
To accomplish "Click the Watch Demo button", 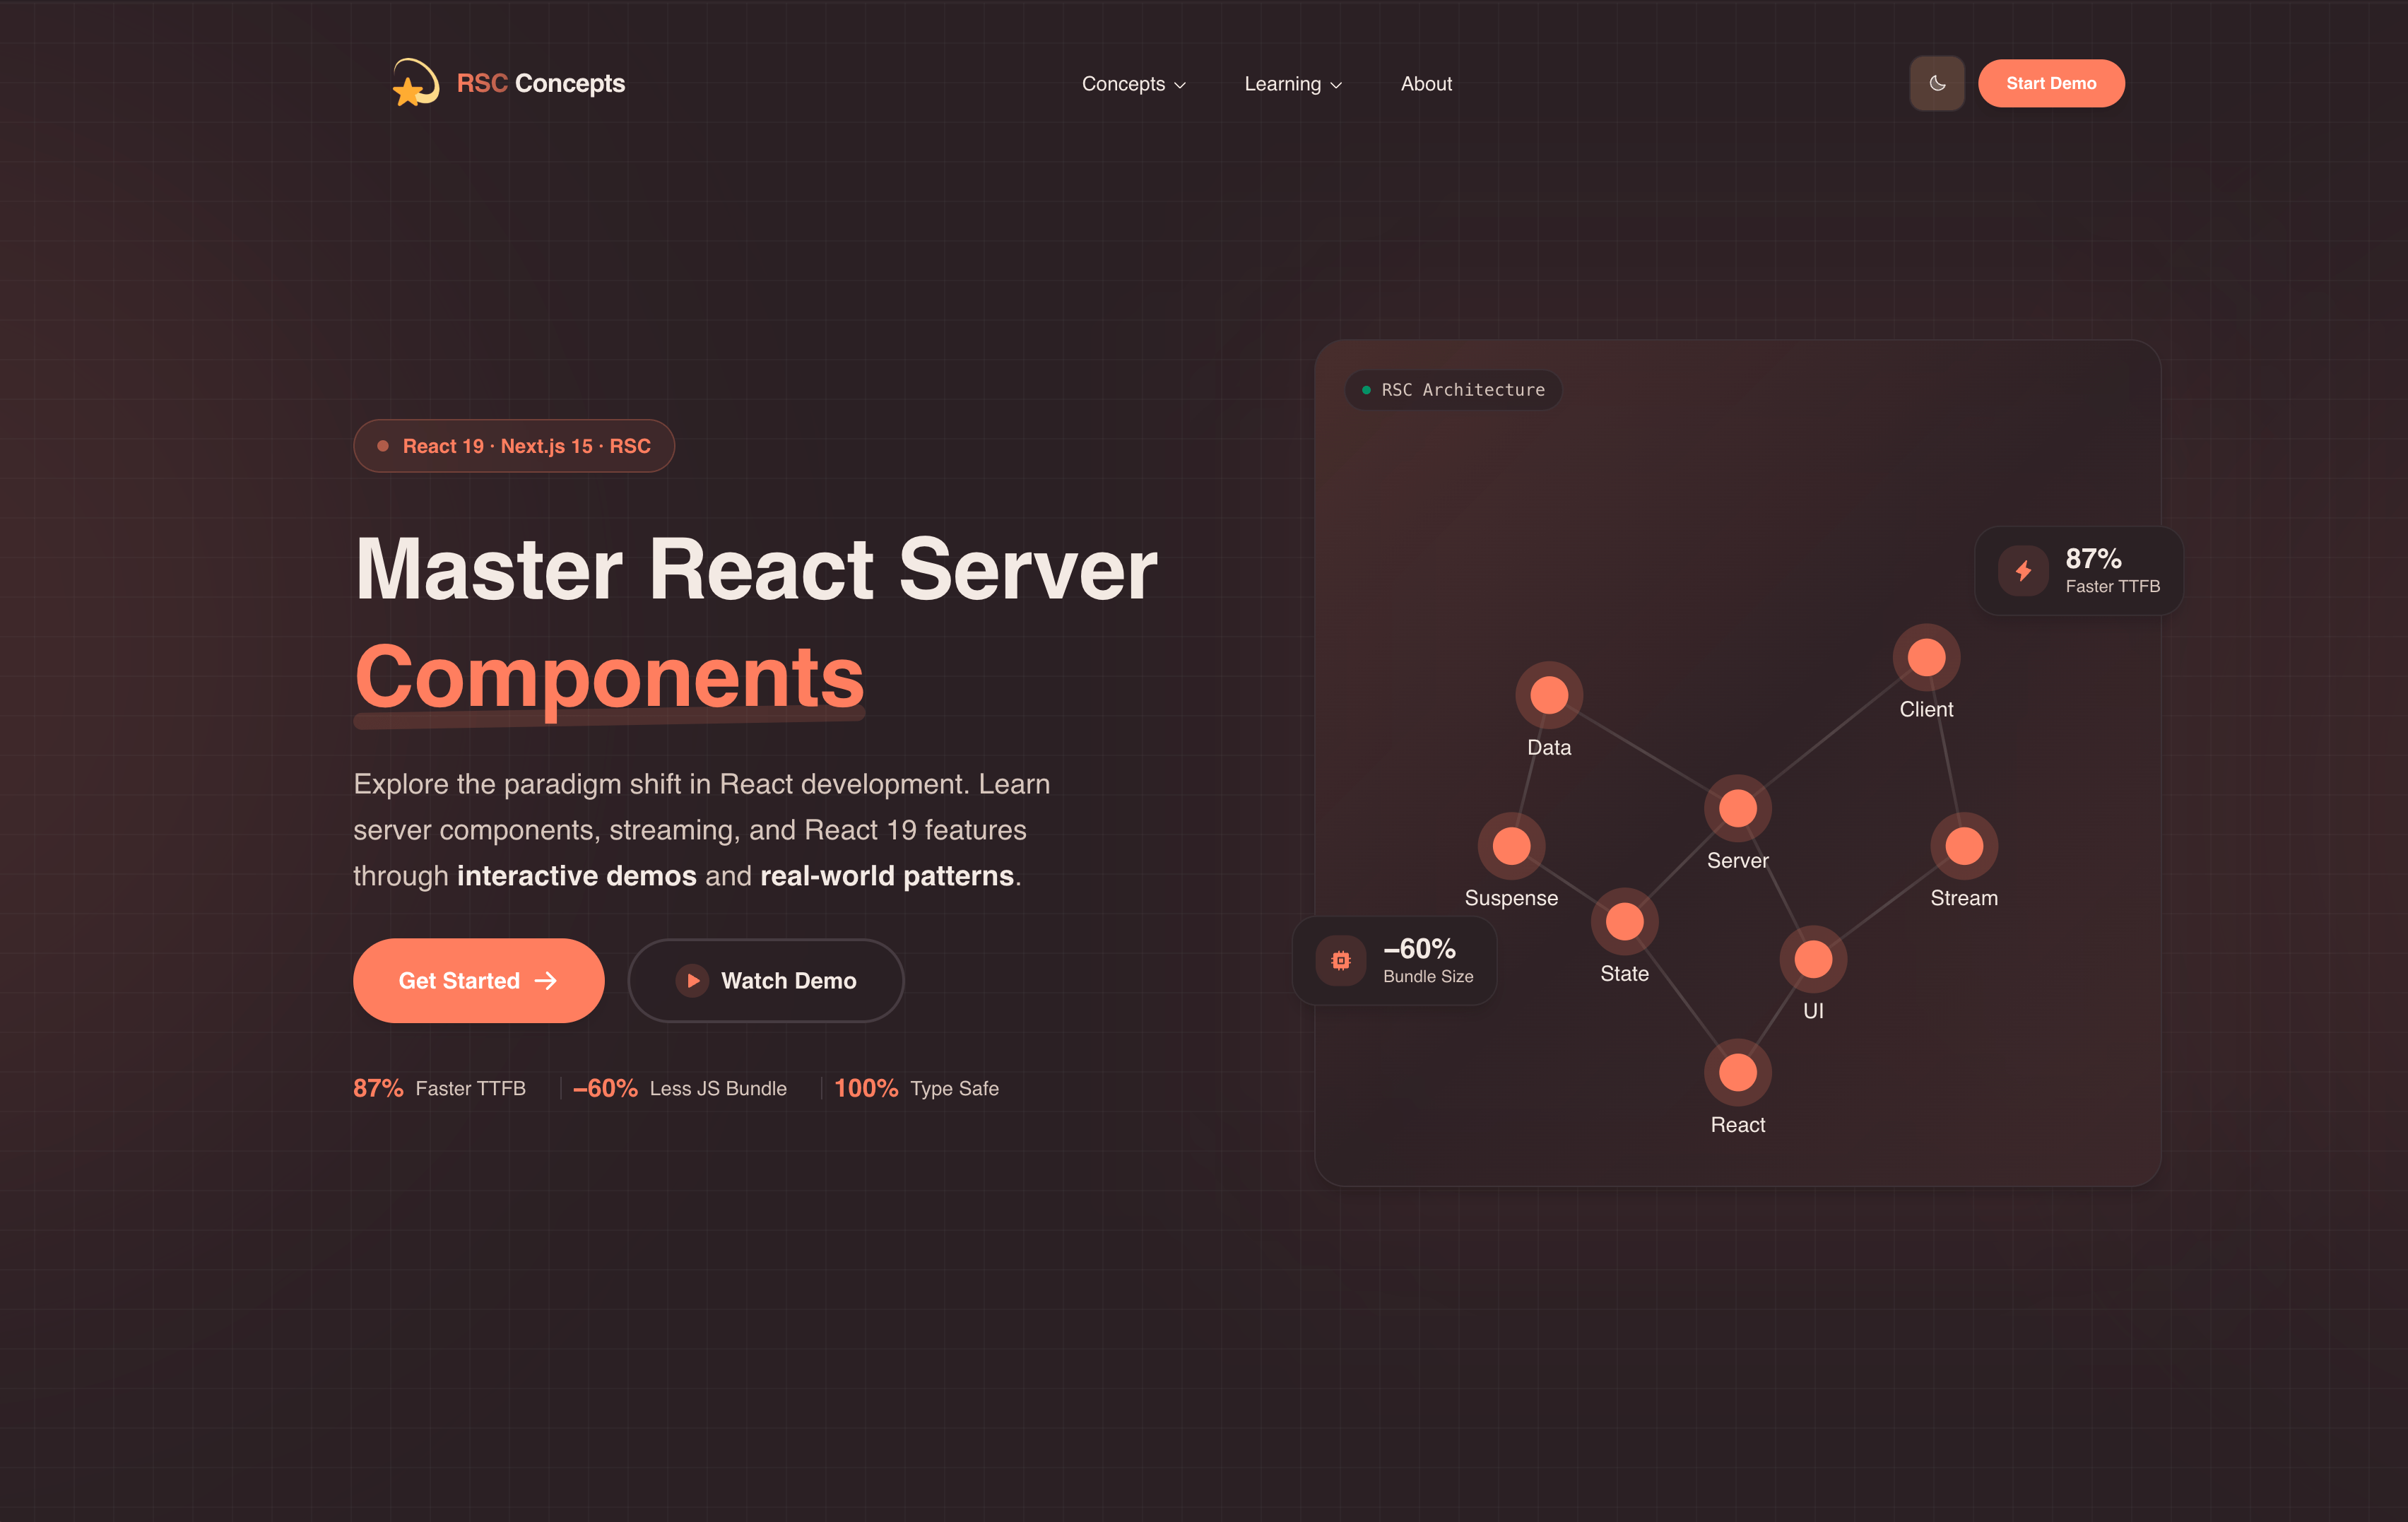I will click(x=766, y=981).
